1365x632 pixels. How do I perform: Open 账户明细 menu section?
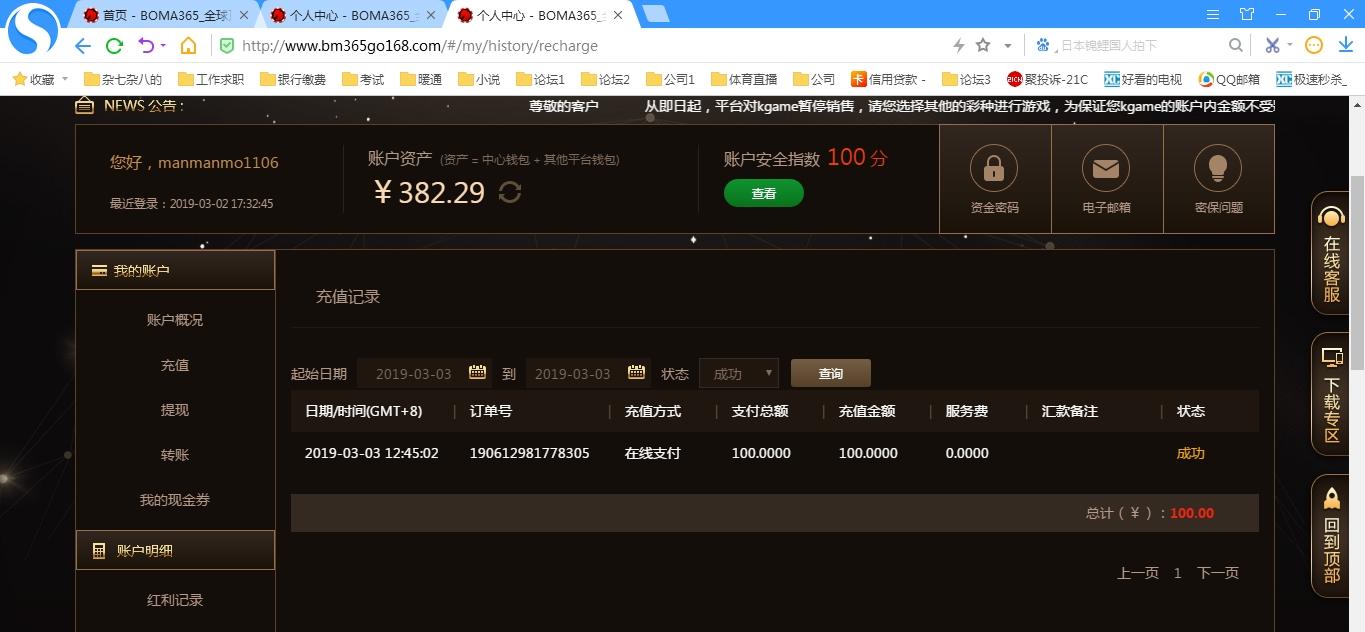(x=175, y=550)
